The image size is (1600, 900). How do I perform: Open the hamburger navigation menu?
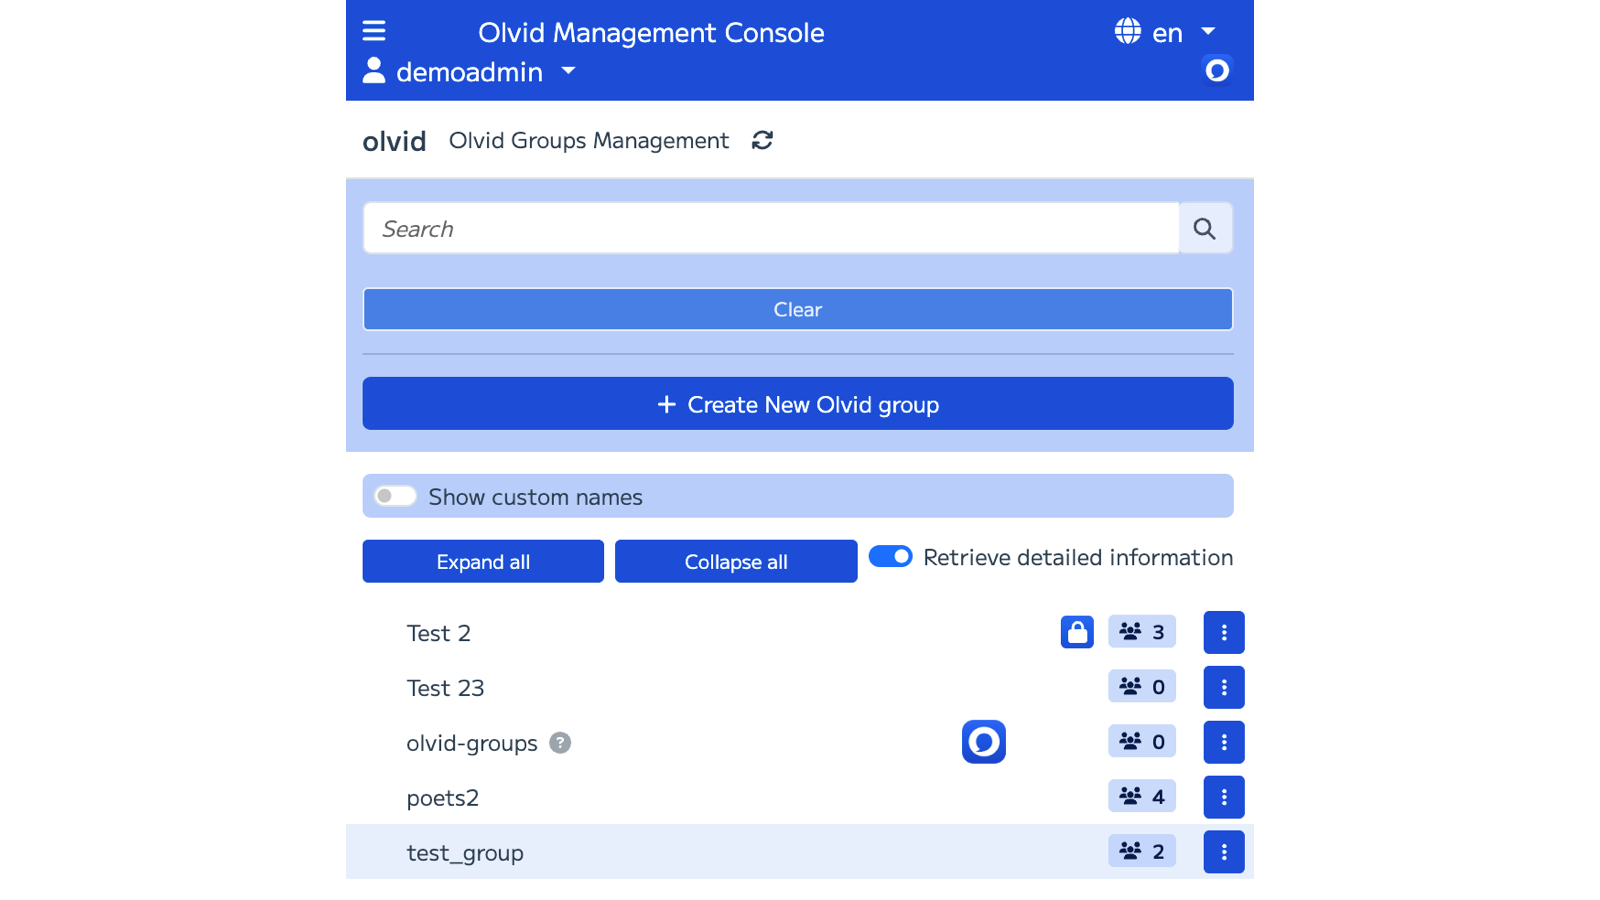tap(374, 31)
